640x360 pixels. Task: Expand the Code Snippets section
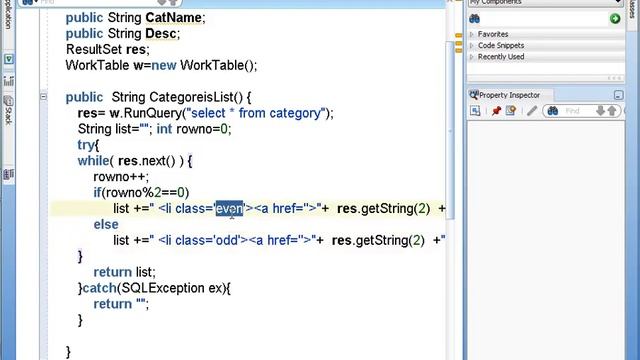point(472,45)
